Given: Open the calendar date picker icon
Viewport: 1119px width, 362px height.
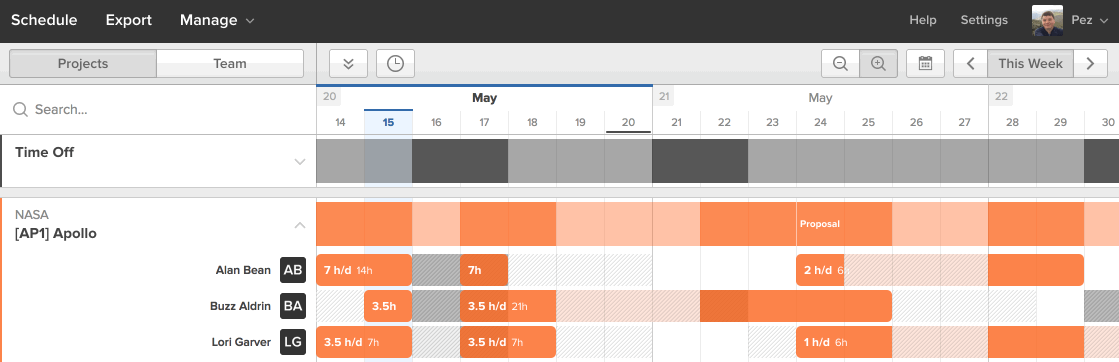Looking at the screenshot, I should pos(926,64).
